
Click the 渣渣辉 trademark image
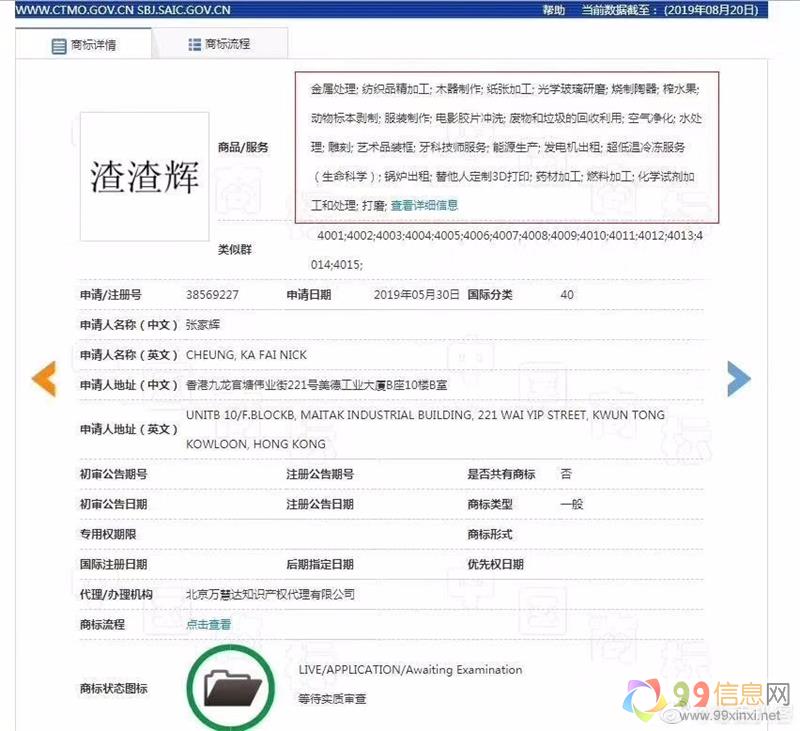coord(144,177)
